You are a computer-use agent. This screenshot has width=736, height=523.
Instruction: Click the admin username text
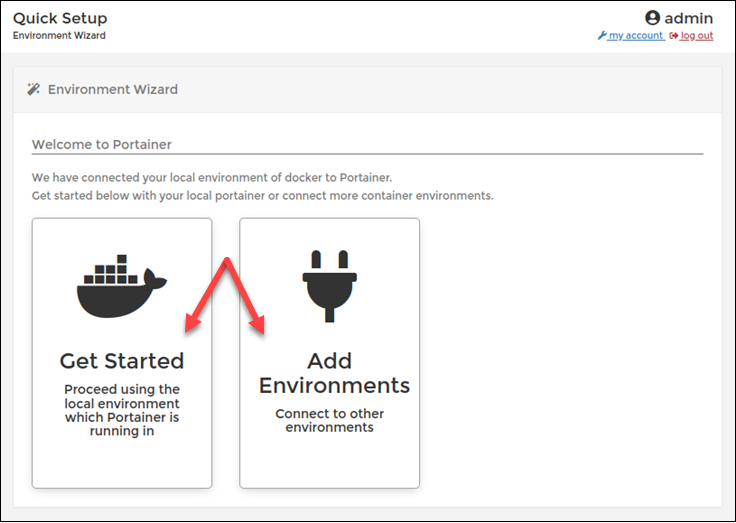[689, 18]
